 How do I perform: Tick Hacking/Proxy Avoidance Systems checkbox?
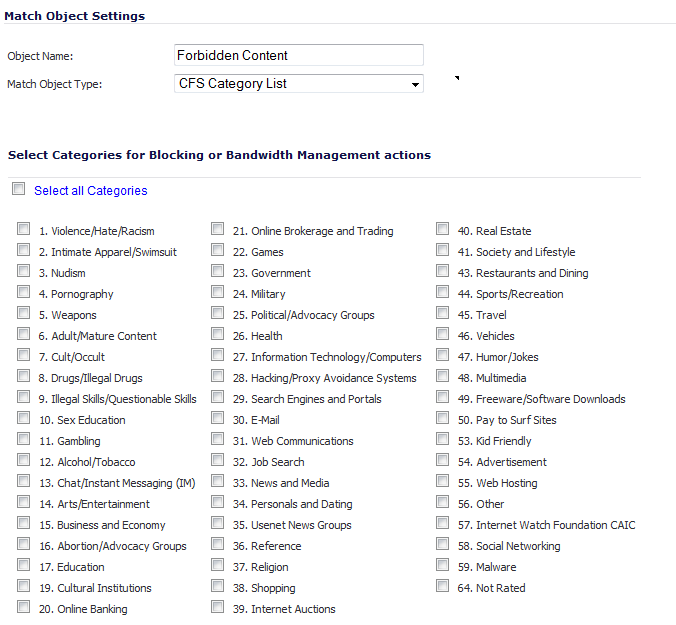click(218, 376)
